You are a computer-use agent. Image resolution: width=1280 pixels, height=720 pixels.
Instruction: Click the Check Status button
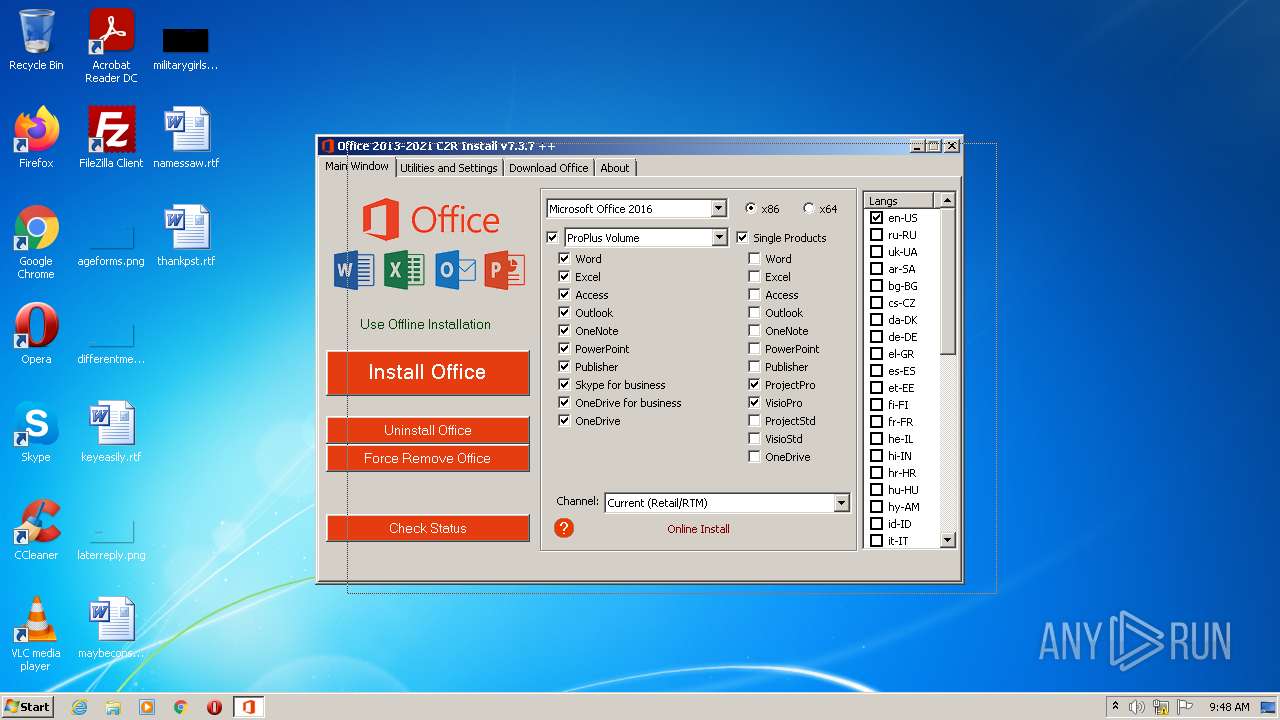428,528
